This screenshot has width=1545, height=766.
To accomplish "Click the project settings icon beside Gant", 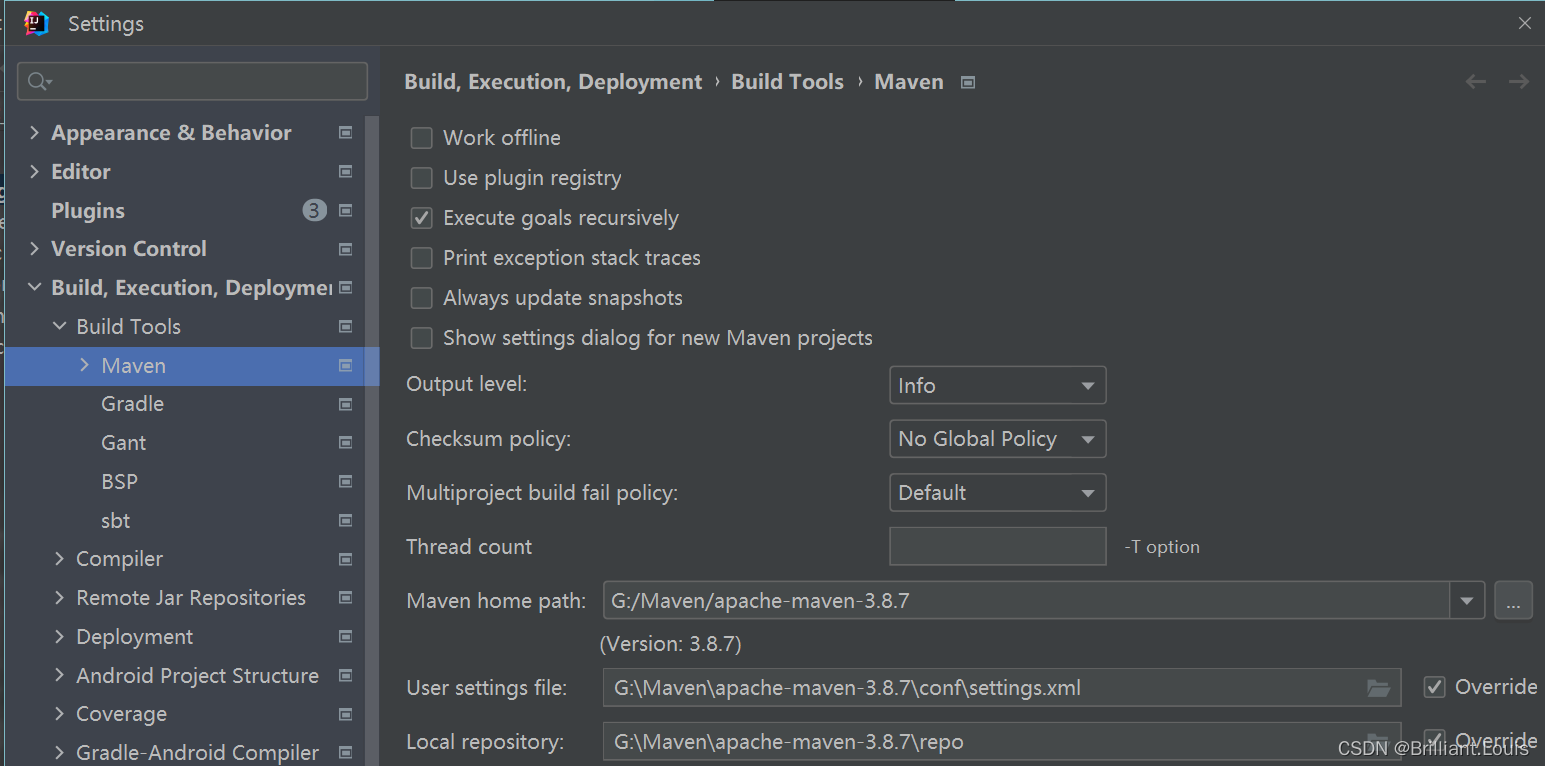I will [346, 443].
